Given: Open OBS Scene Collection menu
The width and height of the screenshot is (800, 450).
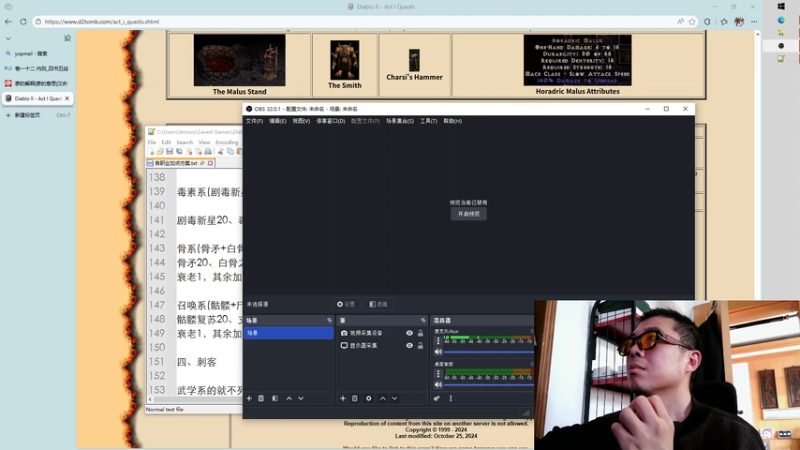Looking at the screenshot, I should coord(399,121).
